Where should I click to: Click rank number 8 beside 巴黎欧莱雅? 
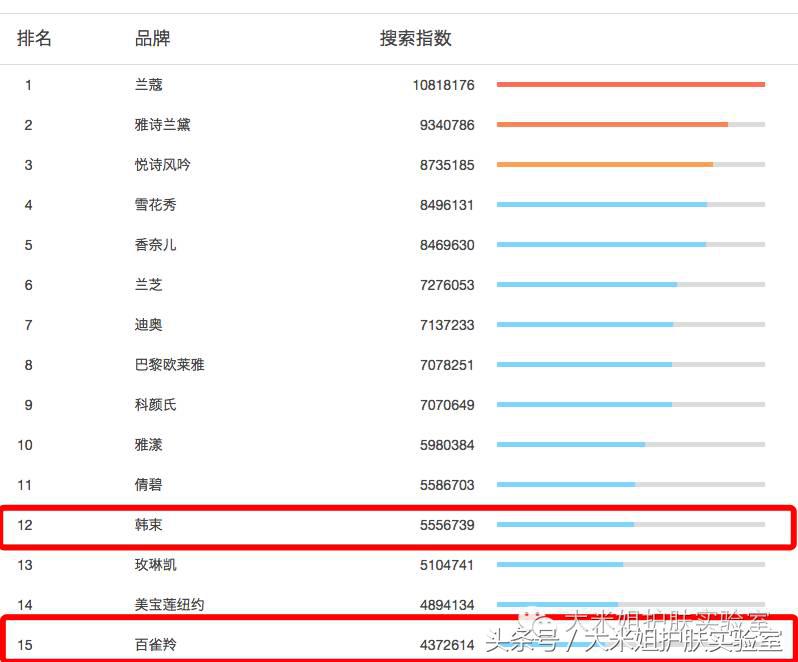(28, 365)
